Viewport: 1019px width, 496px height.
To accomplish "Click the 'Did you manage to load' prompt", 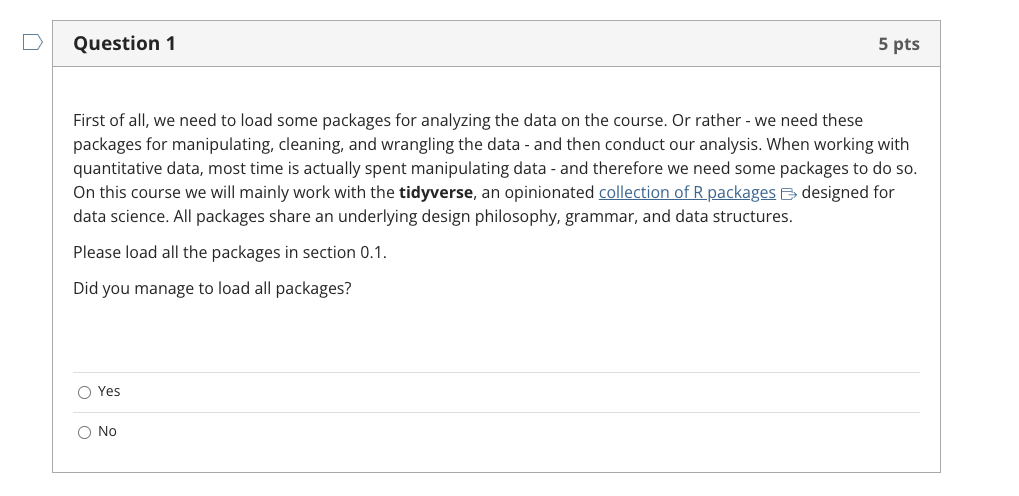I will point(212,288).
